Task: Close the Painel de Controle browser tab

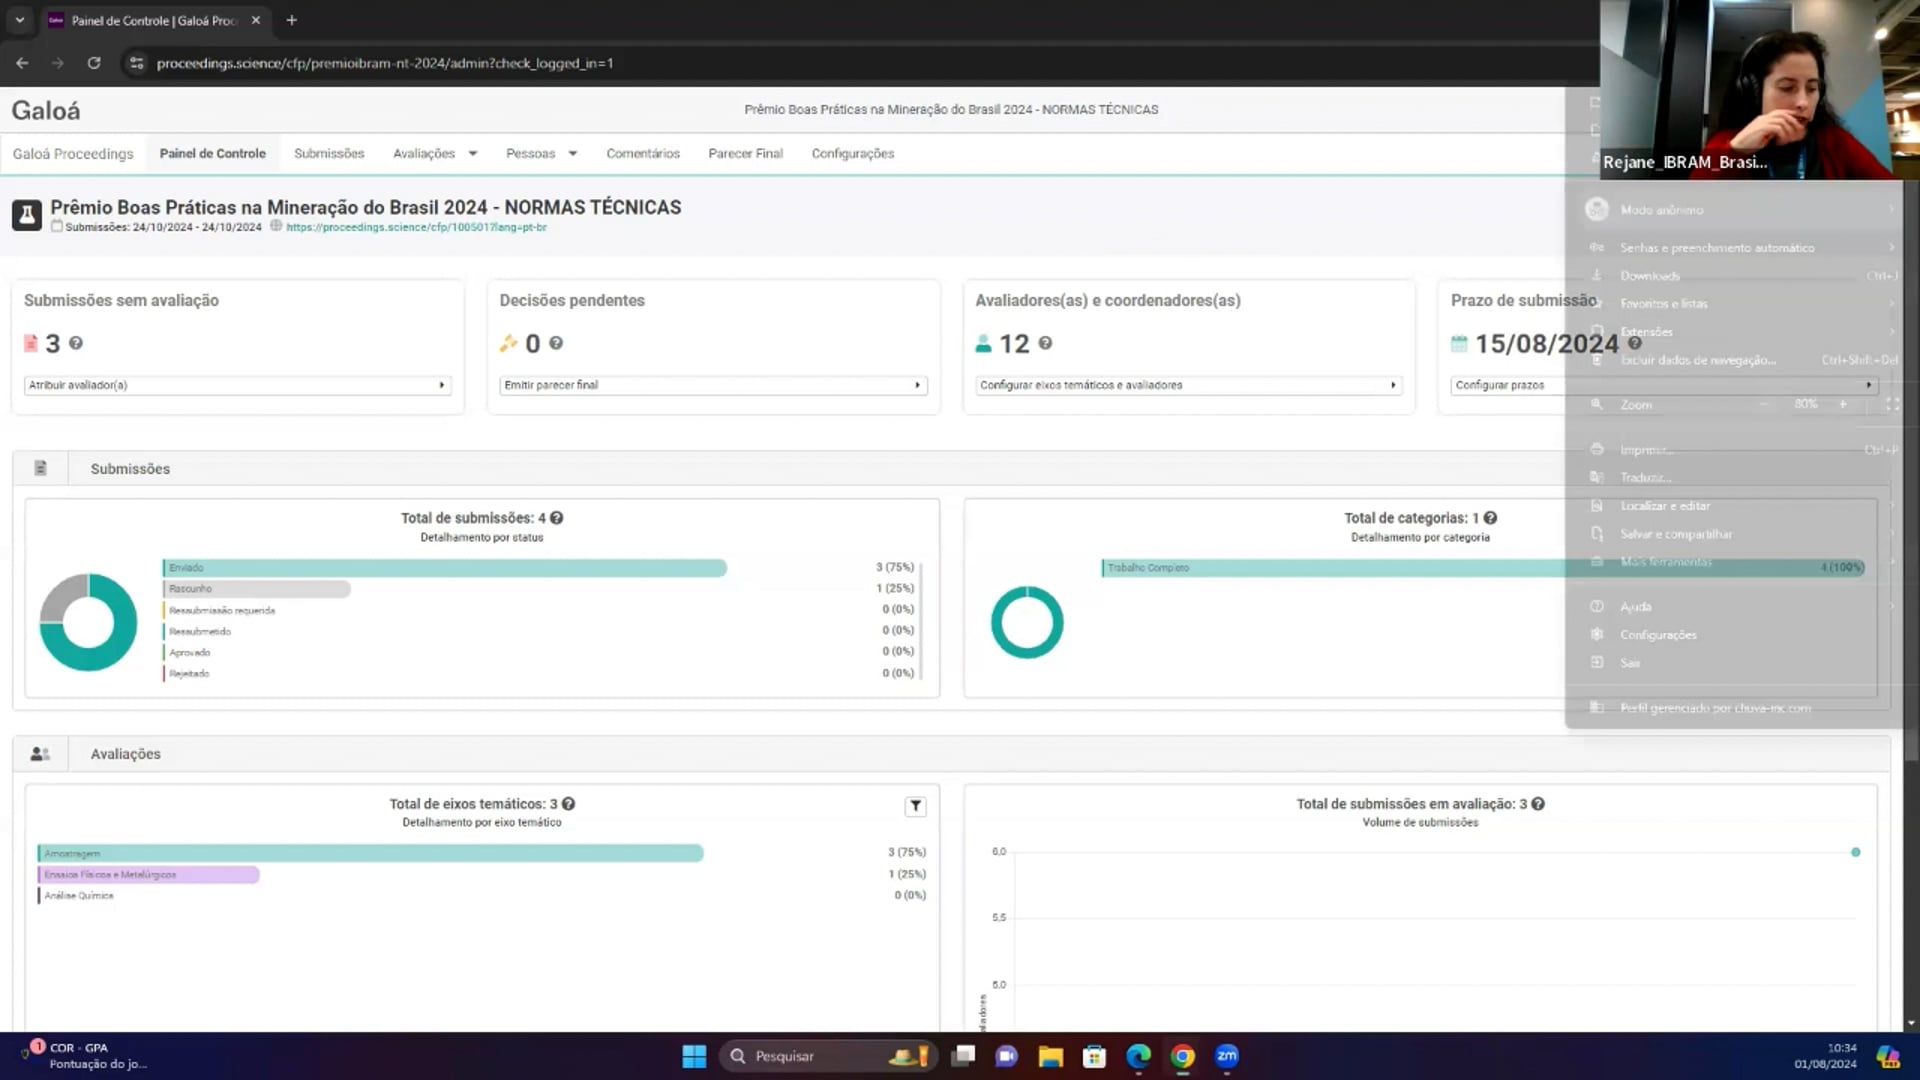Action: [256, 20]
